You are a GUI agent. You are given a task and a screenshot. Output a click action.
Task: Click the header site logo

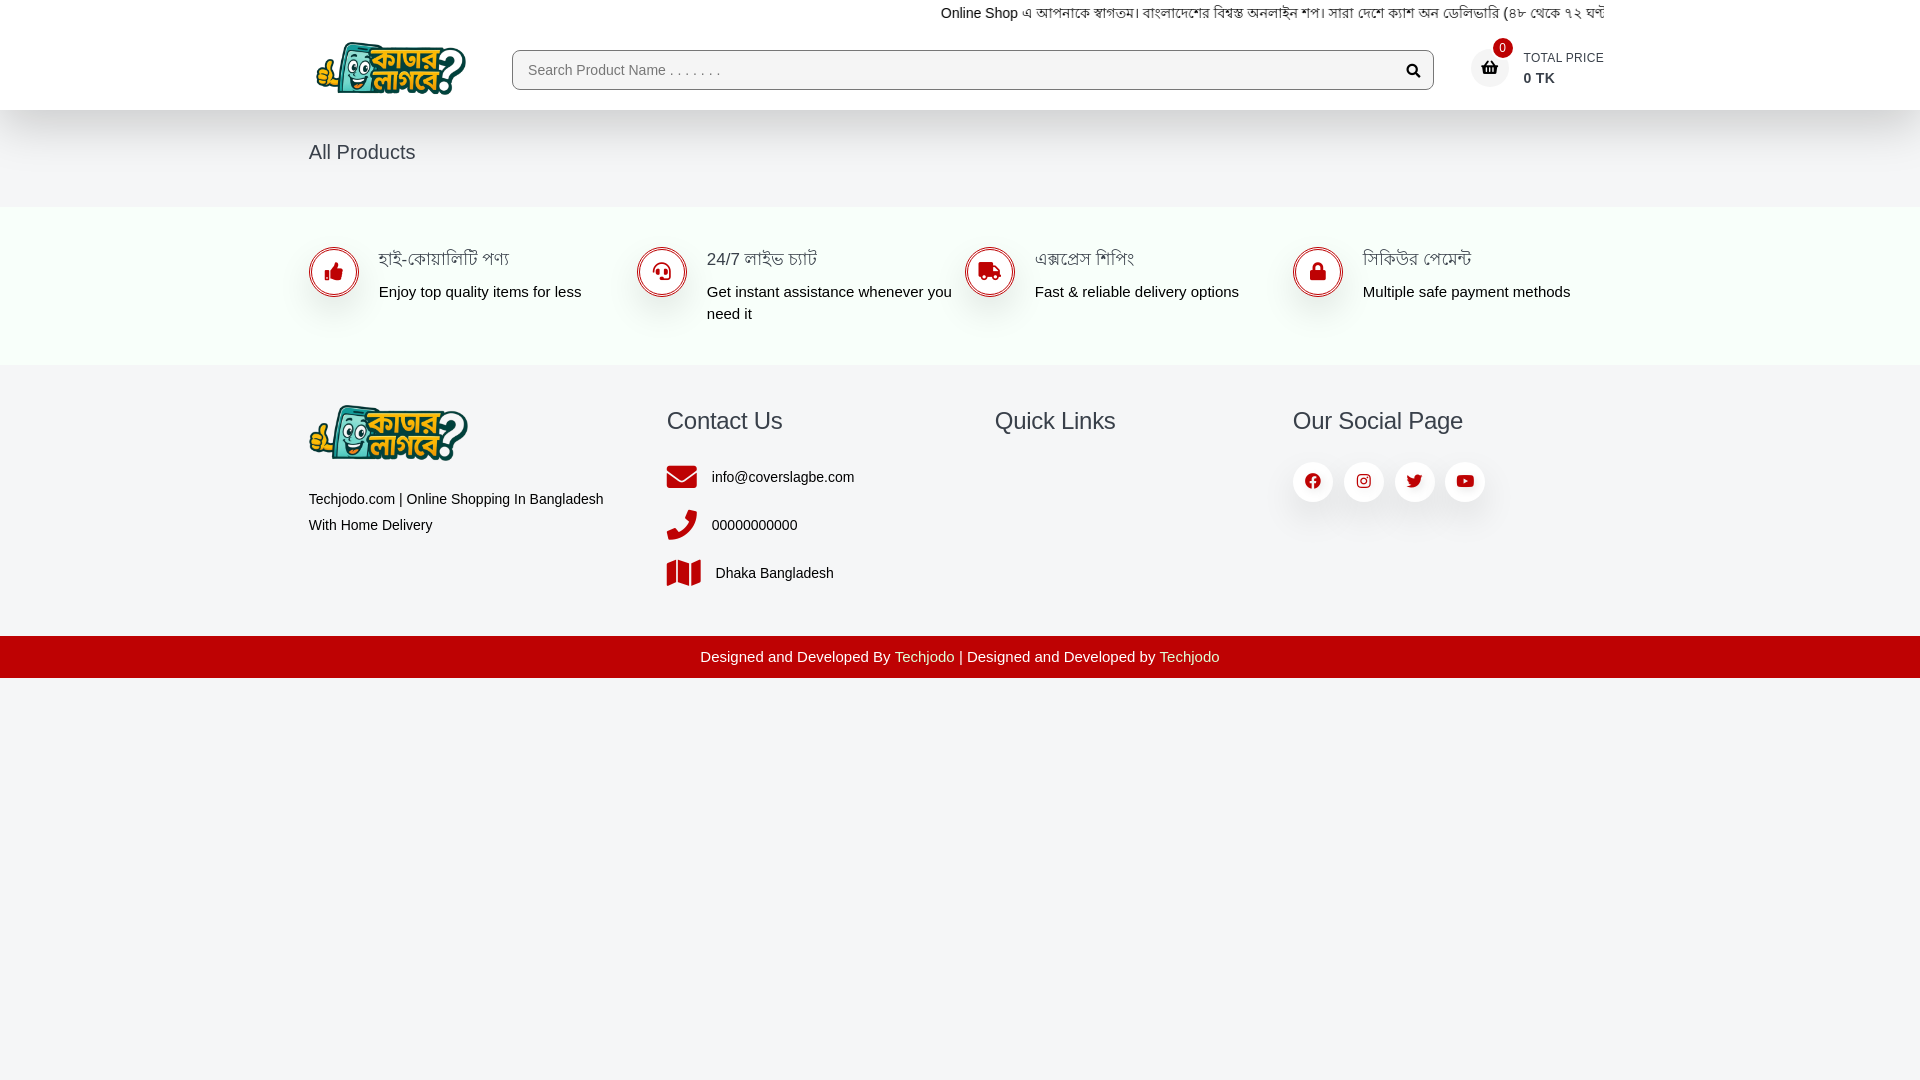pos(391,68)
